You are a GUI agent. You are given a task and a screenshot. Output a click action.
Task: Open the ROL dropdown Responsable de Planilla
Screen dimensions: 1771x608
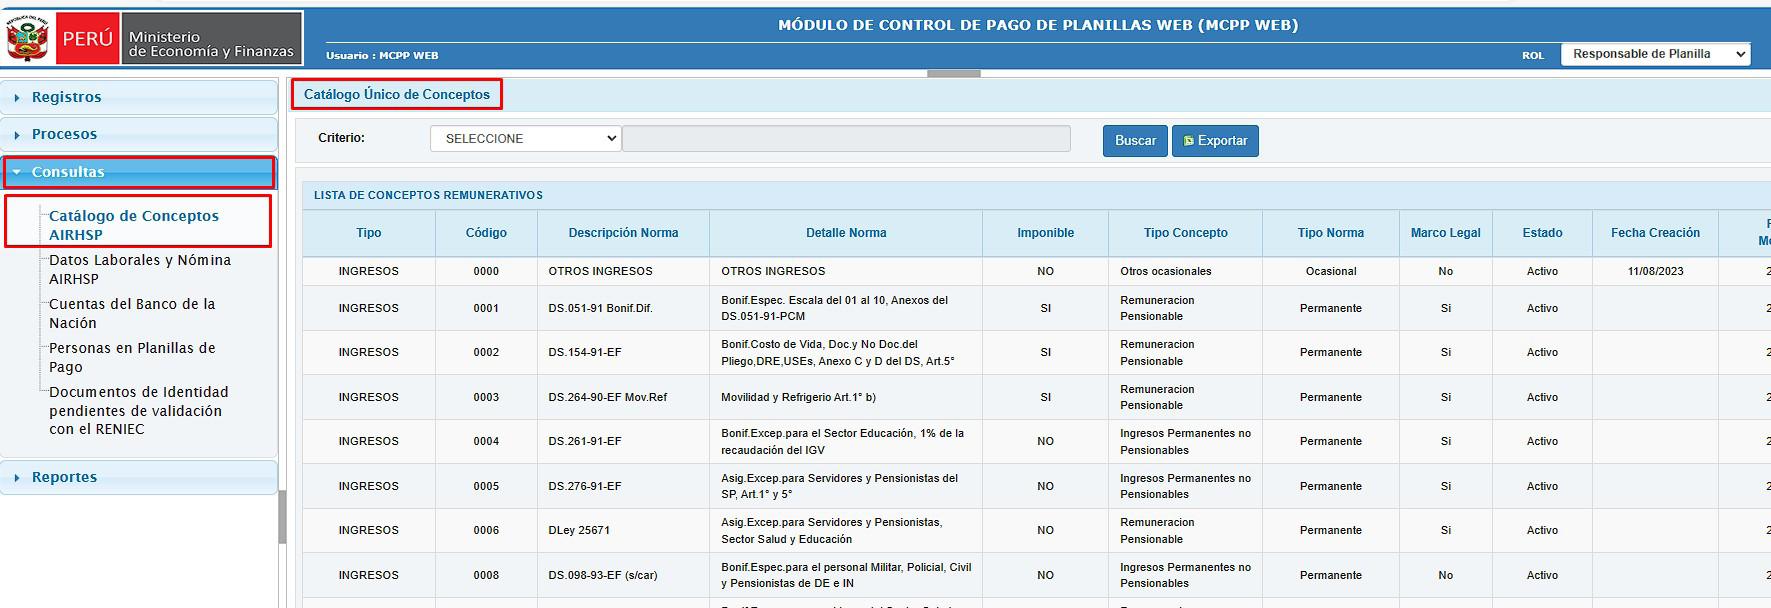(x=1655, y=54)
